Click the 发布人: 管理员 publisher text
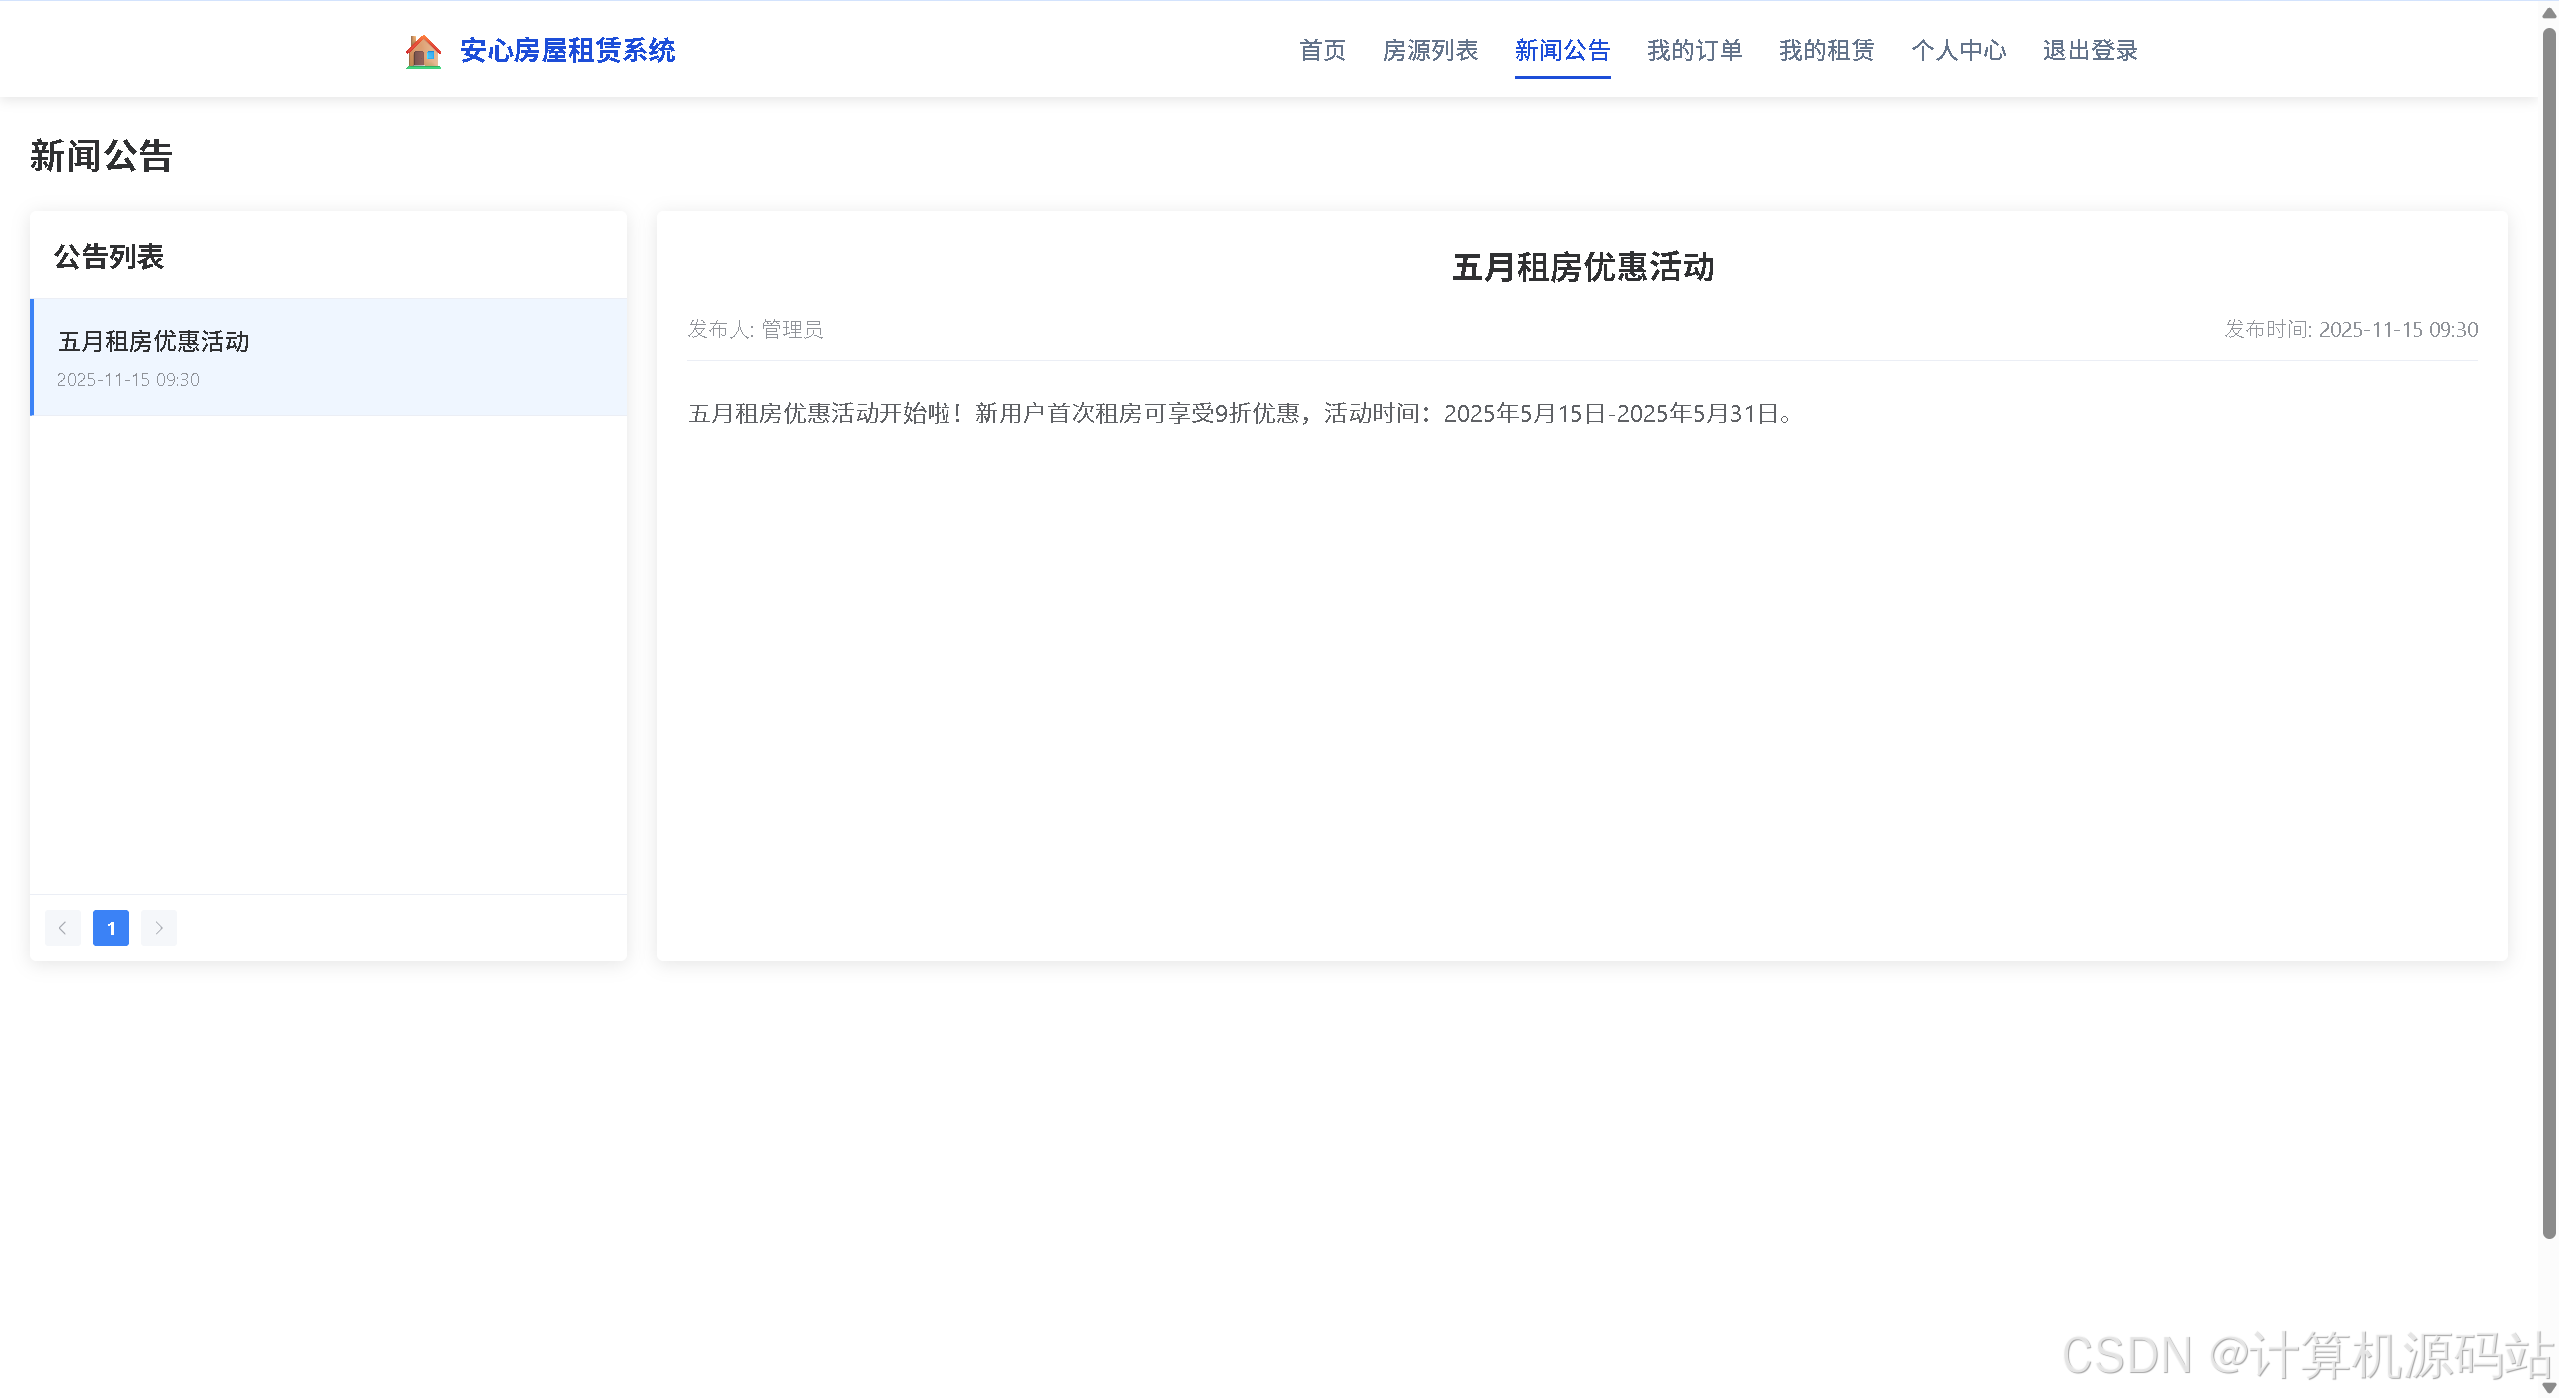Screen dimensions: 2559x1398 (755, 330)
